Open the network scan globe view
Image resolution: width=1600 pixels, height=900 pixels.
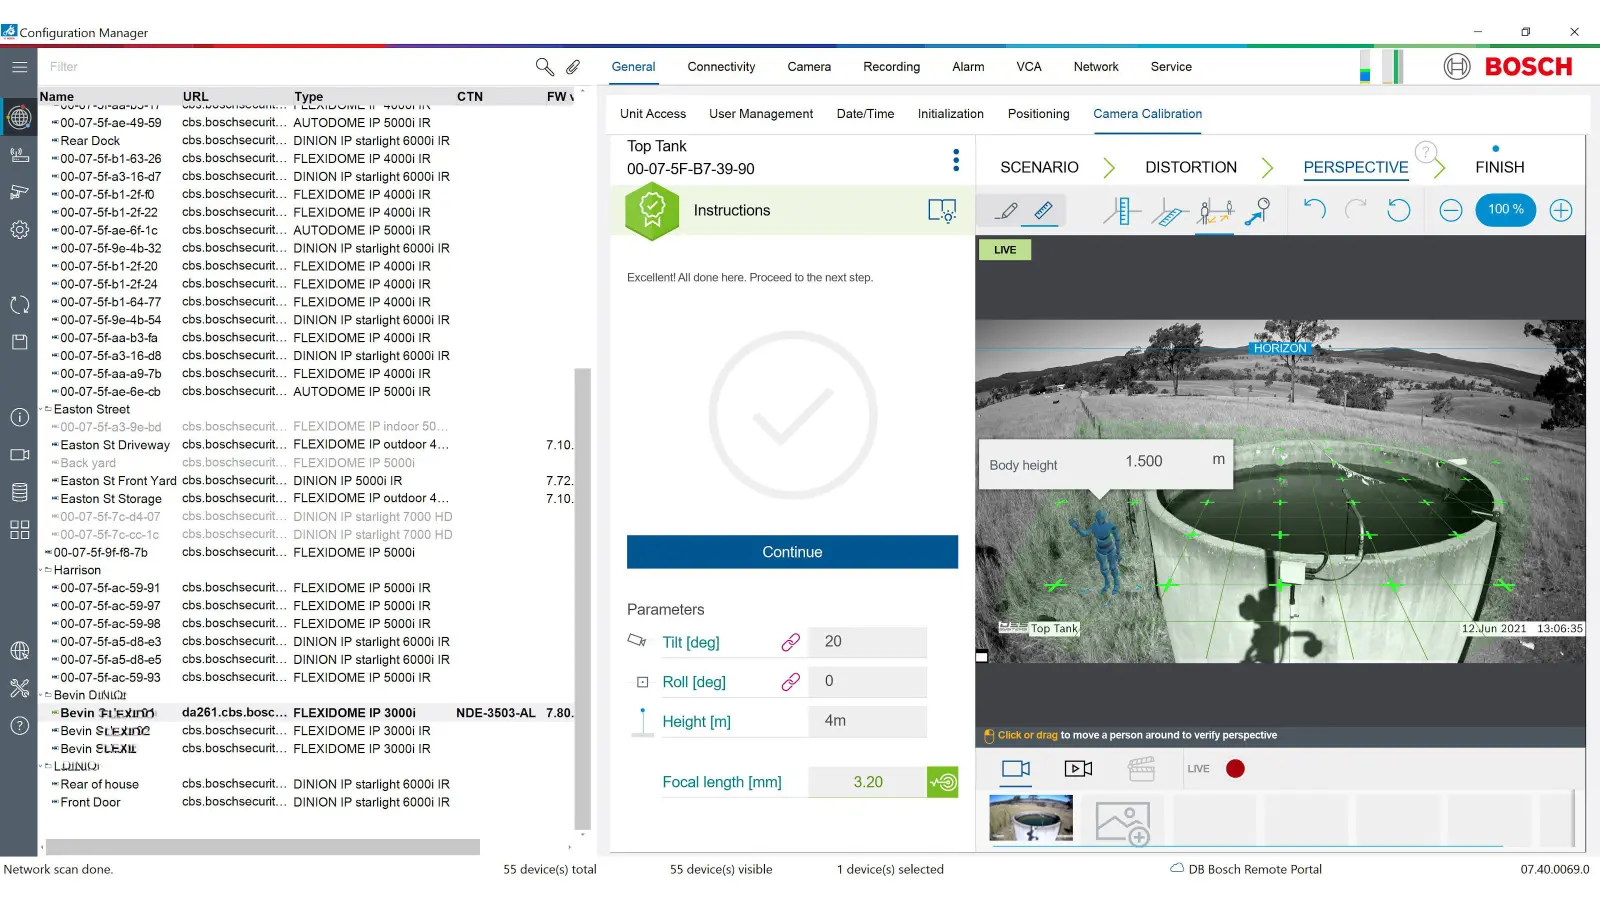(x=19, y=118)
